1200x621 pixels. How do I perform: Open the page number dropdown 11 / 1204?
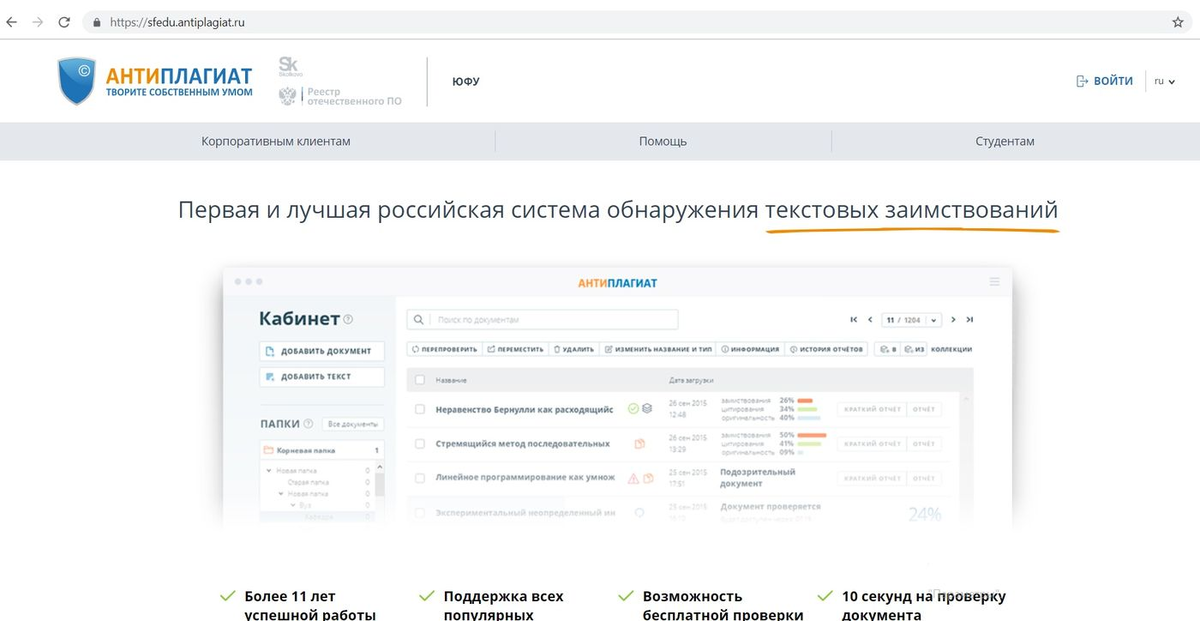pos(911,320)
